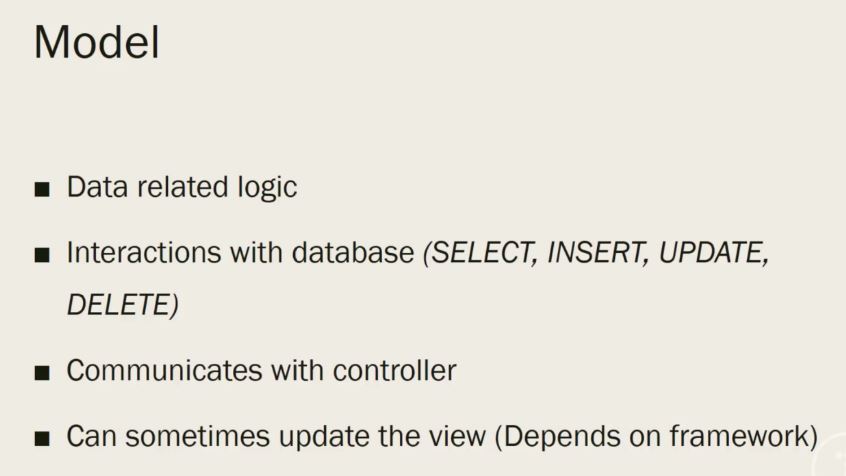Select the "Data related logic" text line
The width and height of the screenshot is (846, 476).
181,187
